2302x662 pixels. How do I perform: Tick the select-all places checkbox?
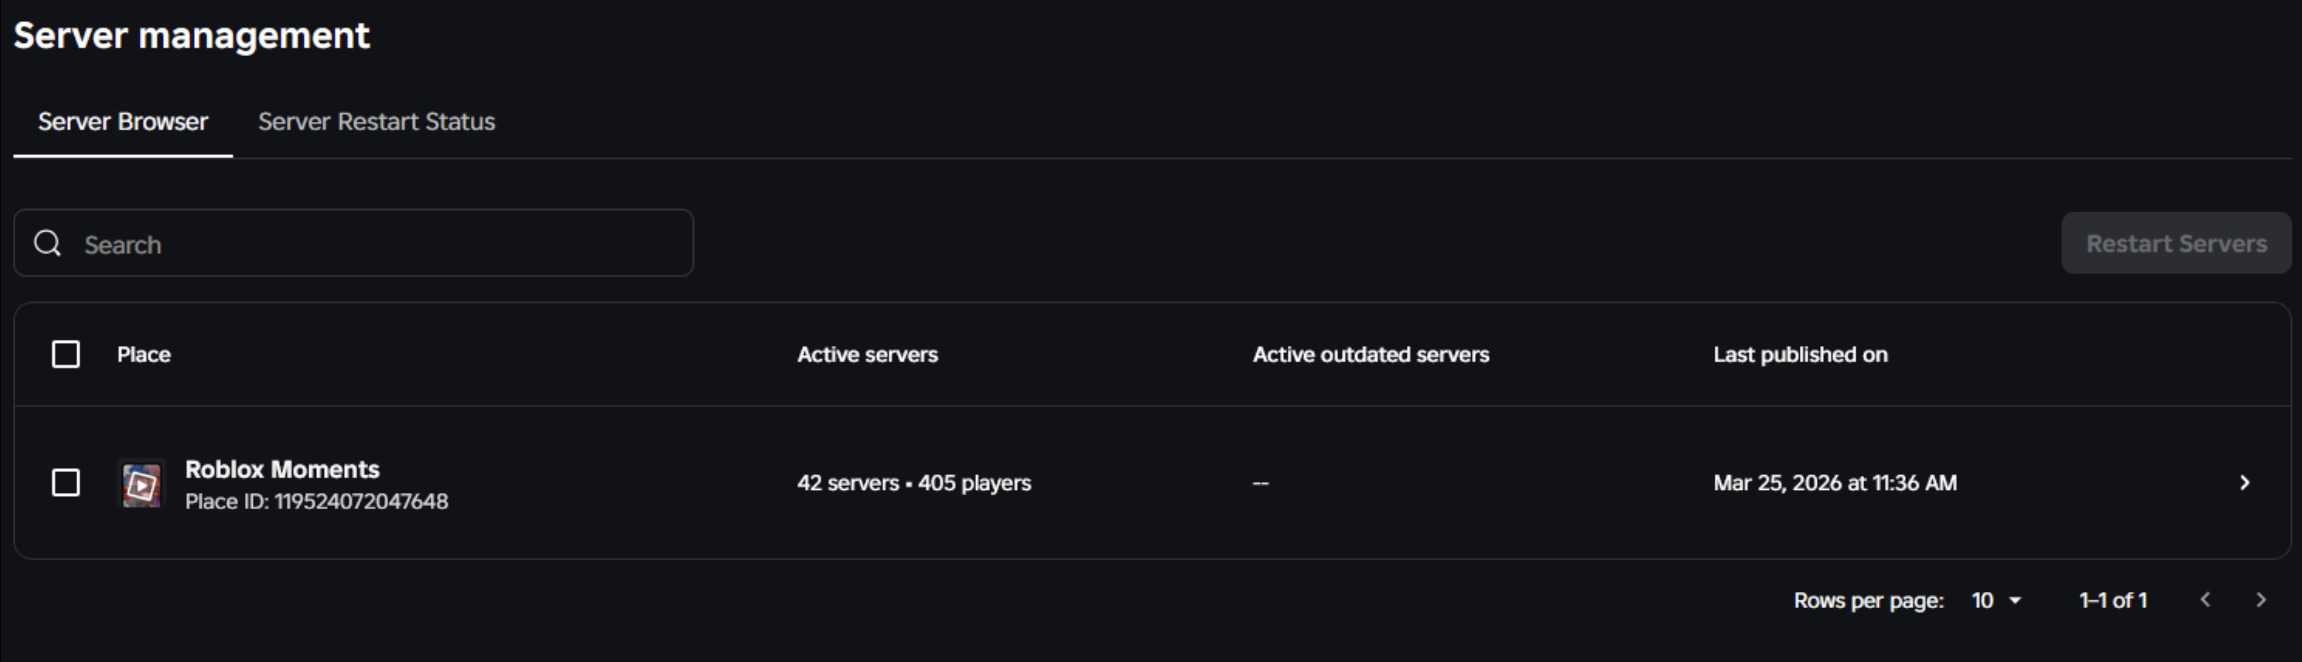[66, 354]
